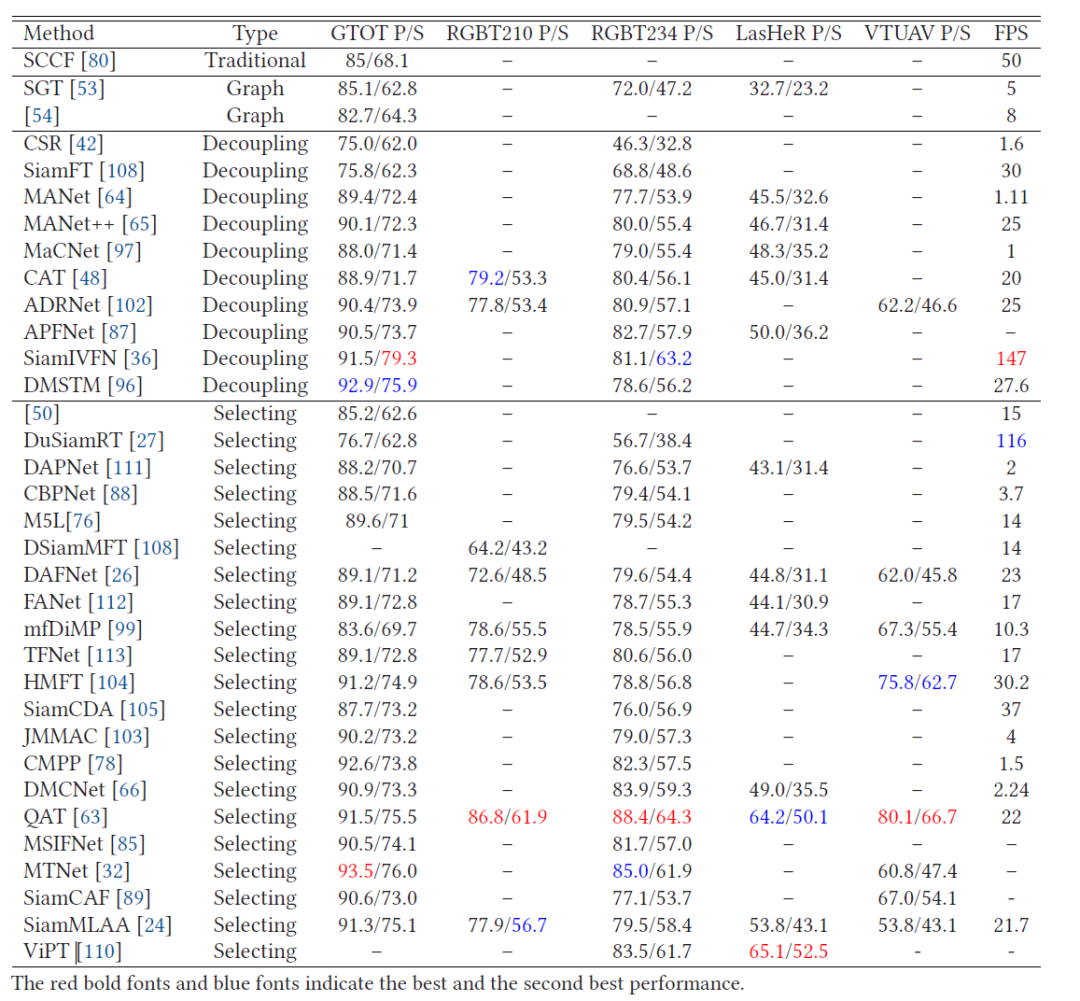Open MANet citation [64]
The image size is (1080, 1001).
tap(114, 197)
